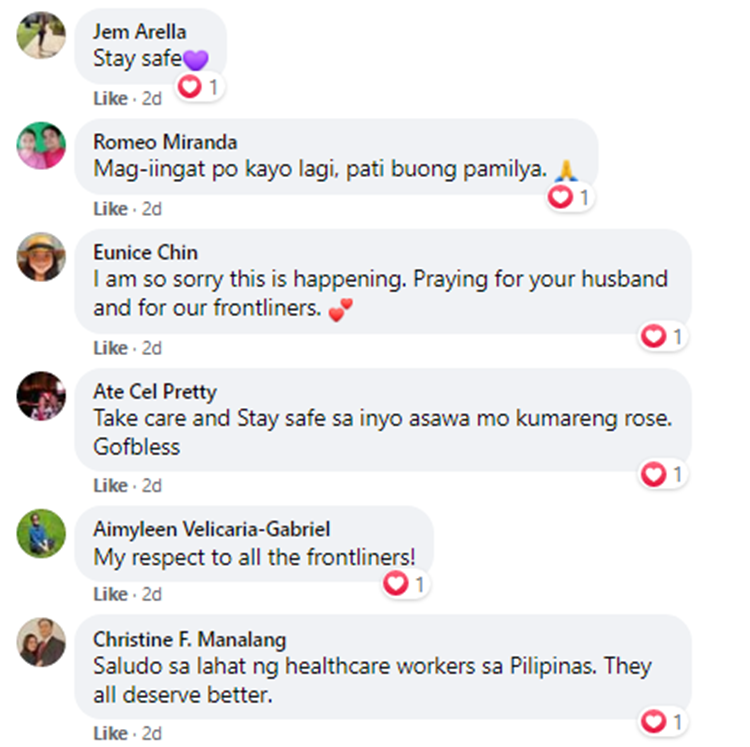Screen dimensions: 750x747
Task: Like Ate Cel Pretty's comment
Action: click(110, 486)
